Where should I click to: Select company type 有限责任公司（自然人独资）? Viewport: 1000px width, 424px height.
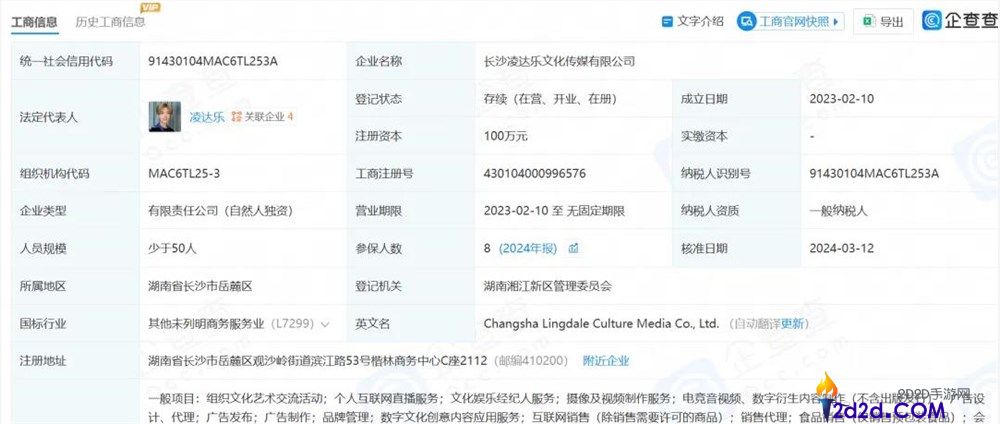coord(221,211)
